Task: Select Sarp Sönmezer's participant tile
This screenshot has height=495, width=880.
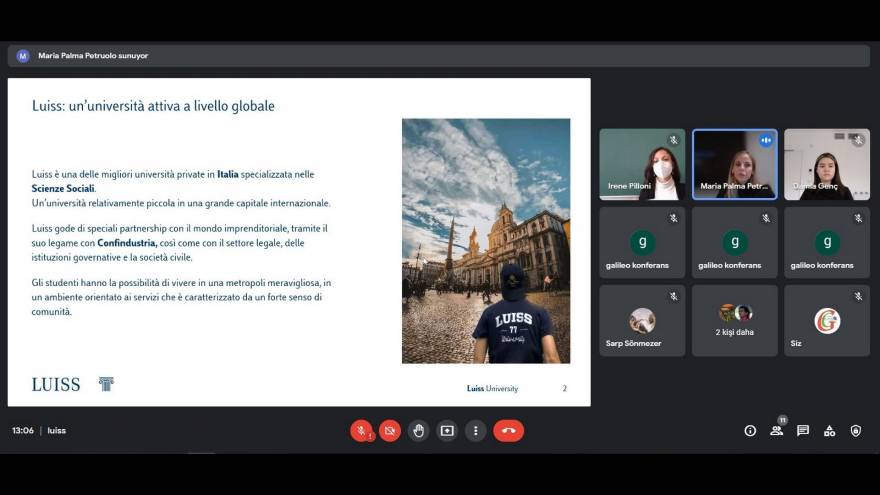Action: 642,320
